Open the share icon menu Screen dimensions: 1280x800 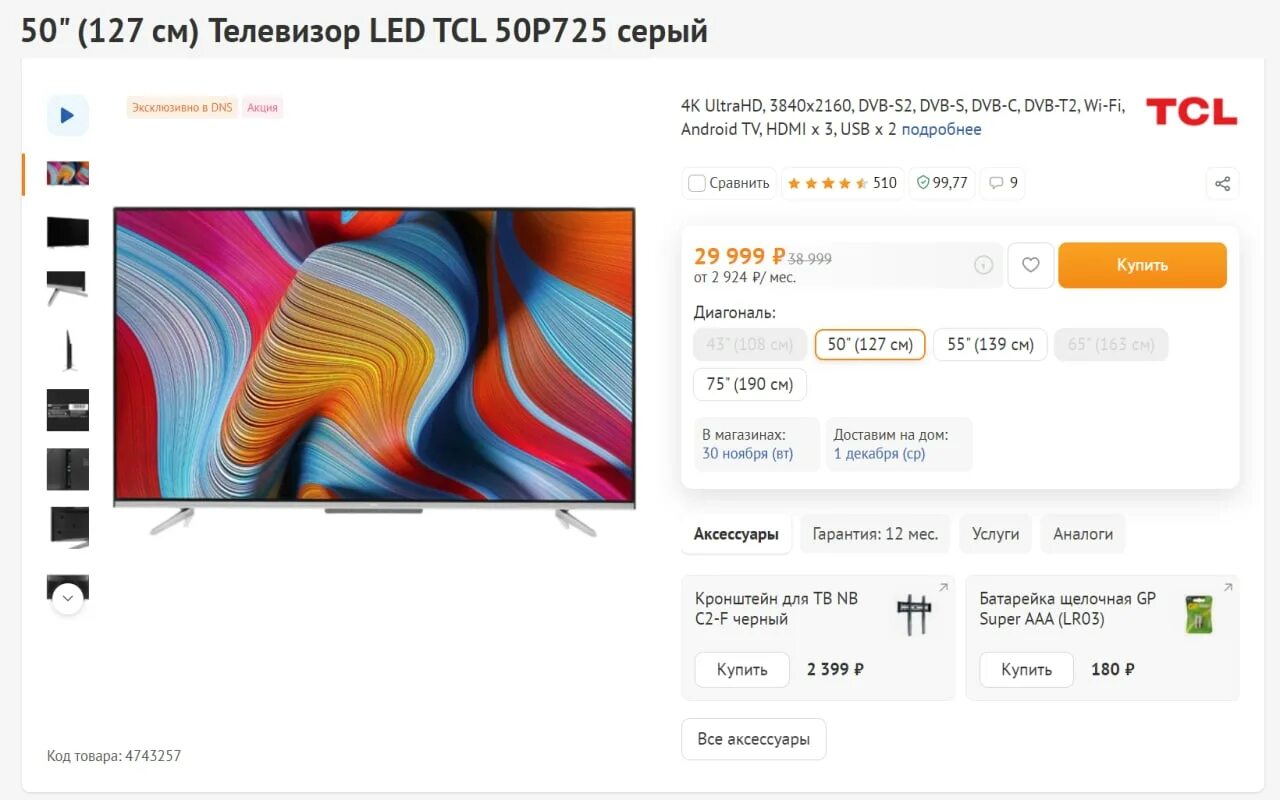(1222, 183)
